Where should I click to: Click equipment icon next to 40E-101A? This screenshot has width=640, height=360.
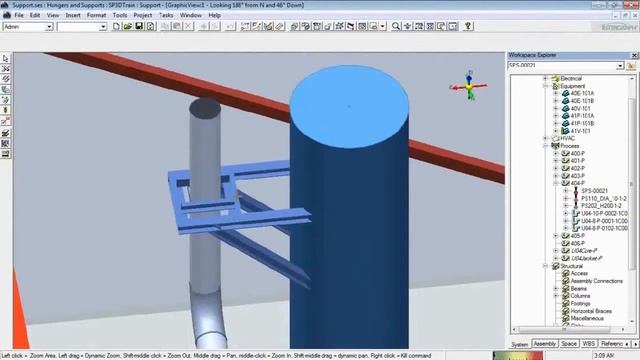(x=565, y=93)
